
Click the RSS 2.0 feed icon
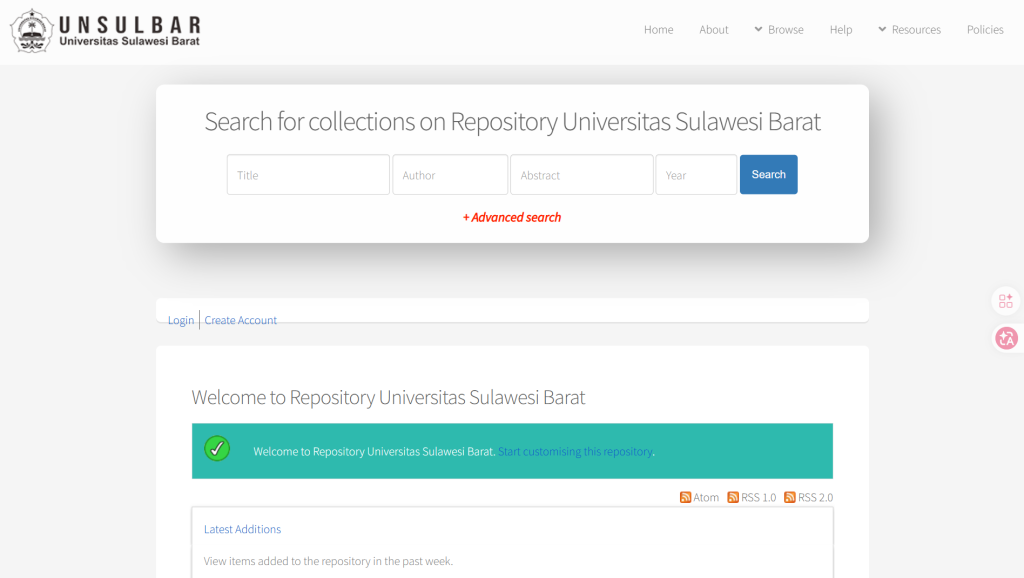click(x=790, y=498)
